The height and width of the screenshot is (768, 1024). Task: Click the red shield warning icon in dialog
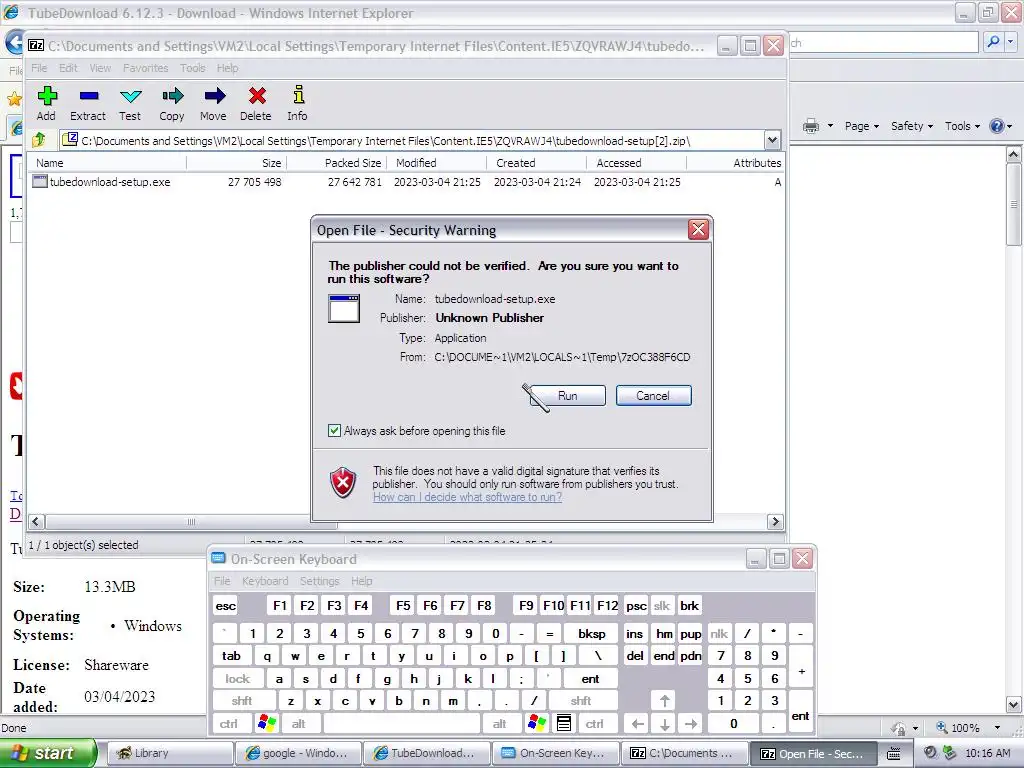coord(343,483)
